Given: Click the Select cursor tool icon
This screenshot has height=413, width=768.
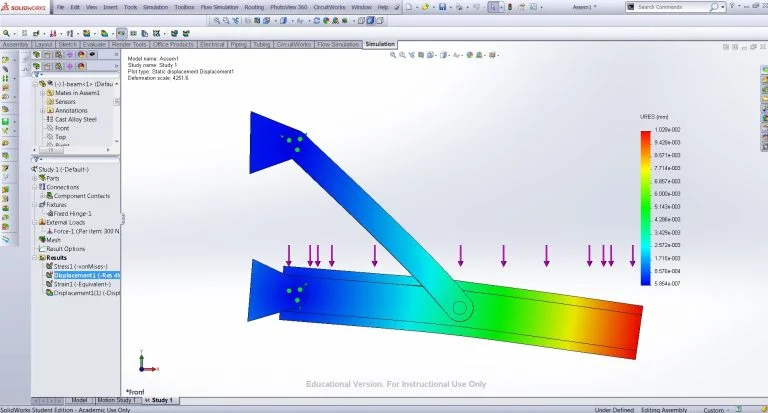Looking at the screenshot, I should tap(493, 7).
